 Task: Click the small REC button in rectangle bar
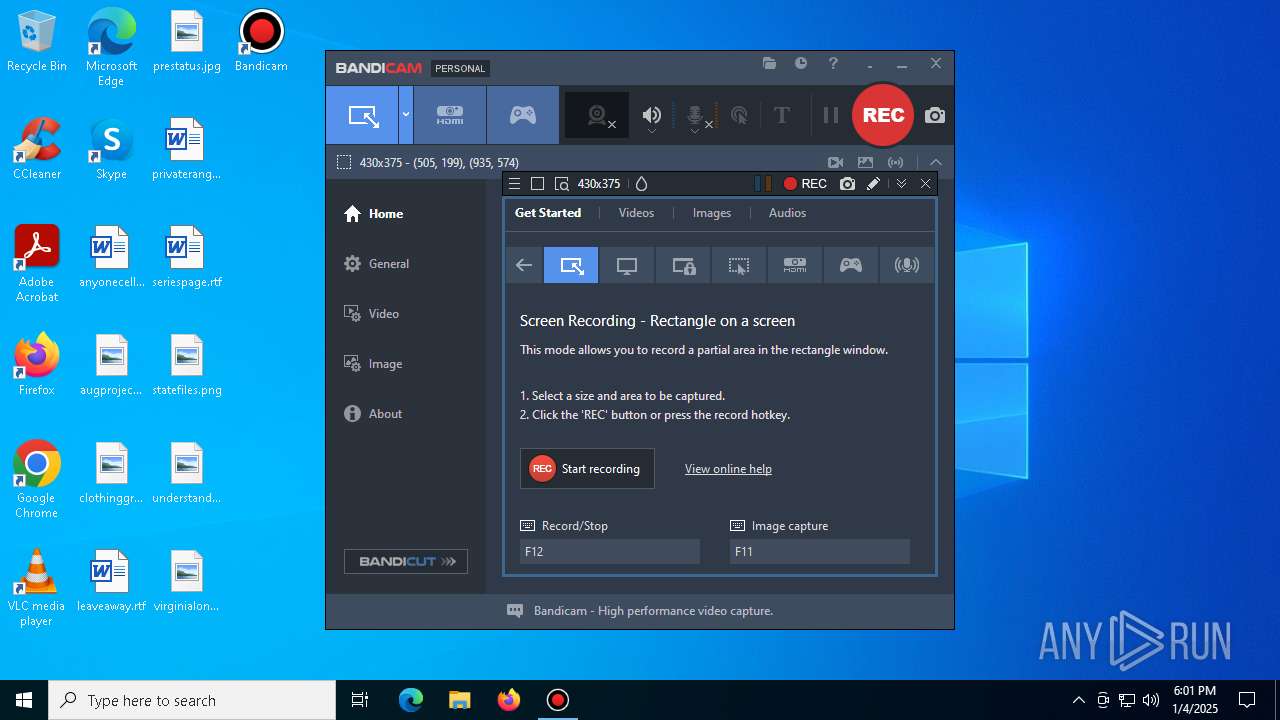pos(805,184)
